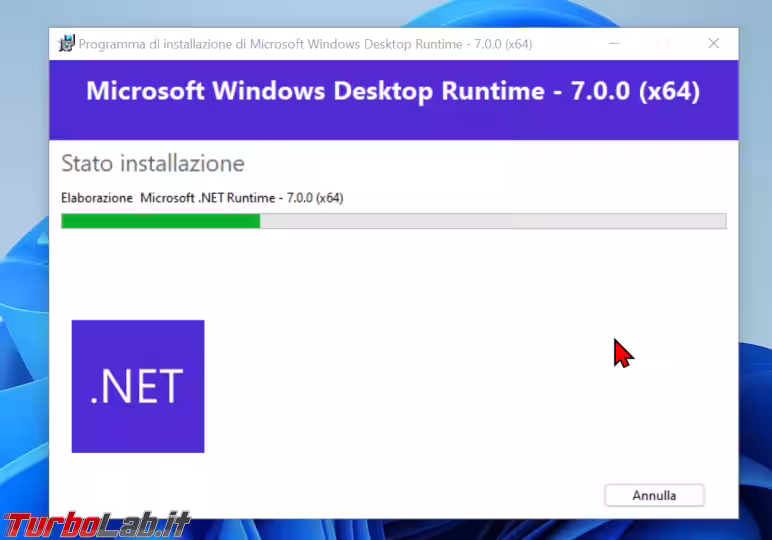Click 'Elaborazione Microsoft .NET Runtime' status text
The width and height of the screenshot is (772, 540).
(x=202, y=198)
